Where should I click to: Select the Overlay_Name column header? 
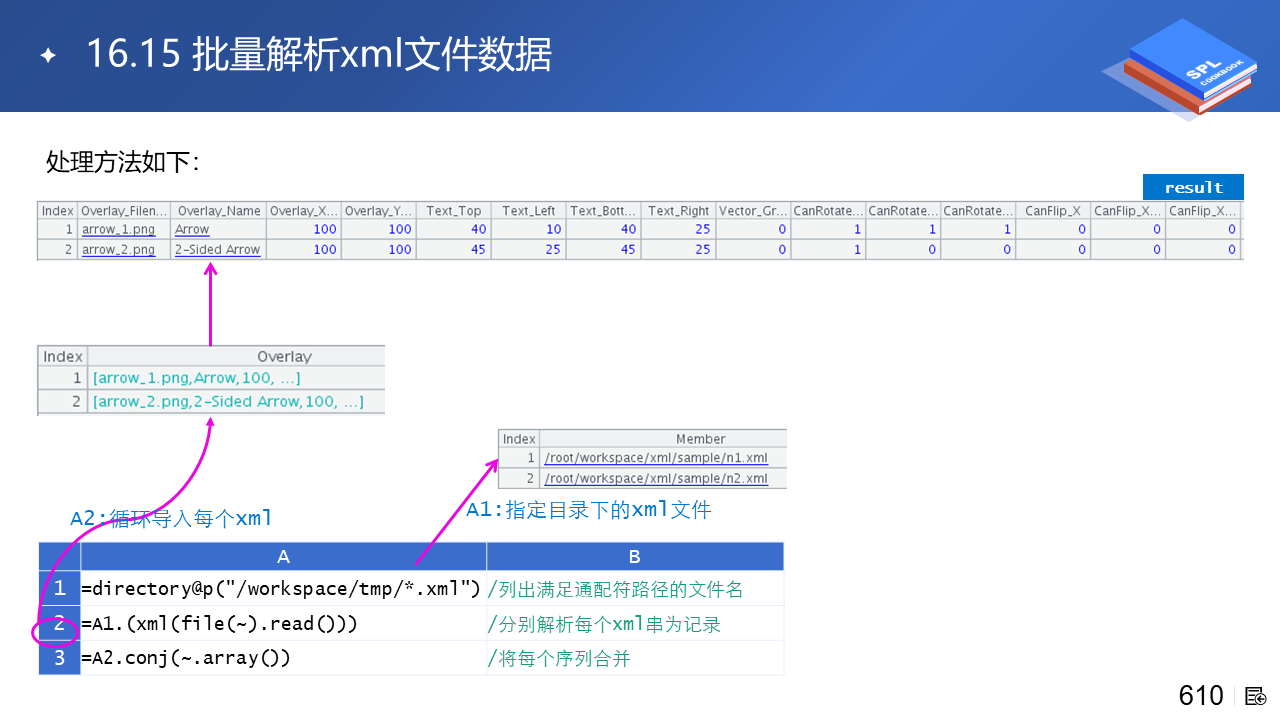(x=218, y=211)
